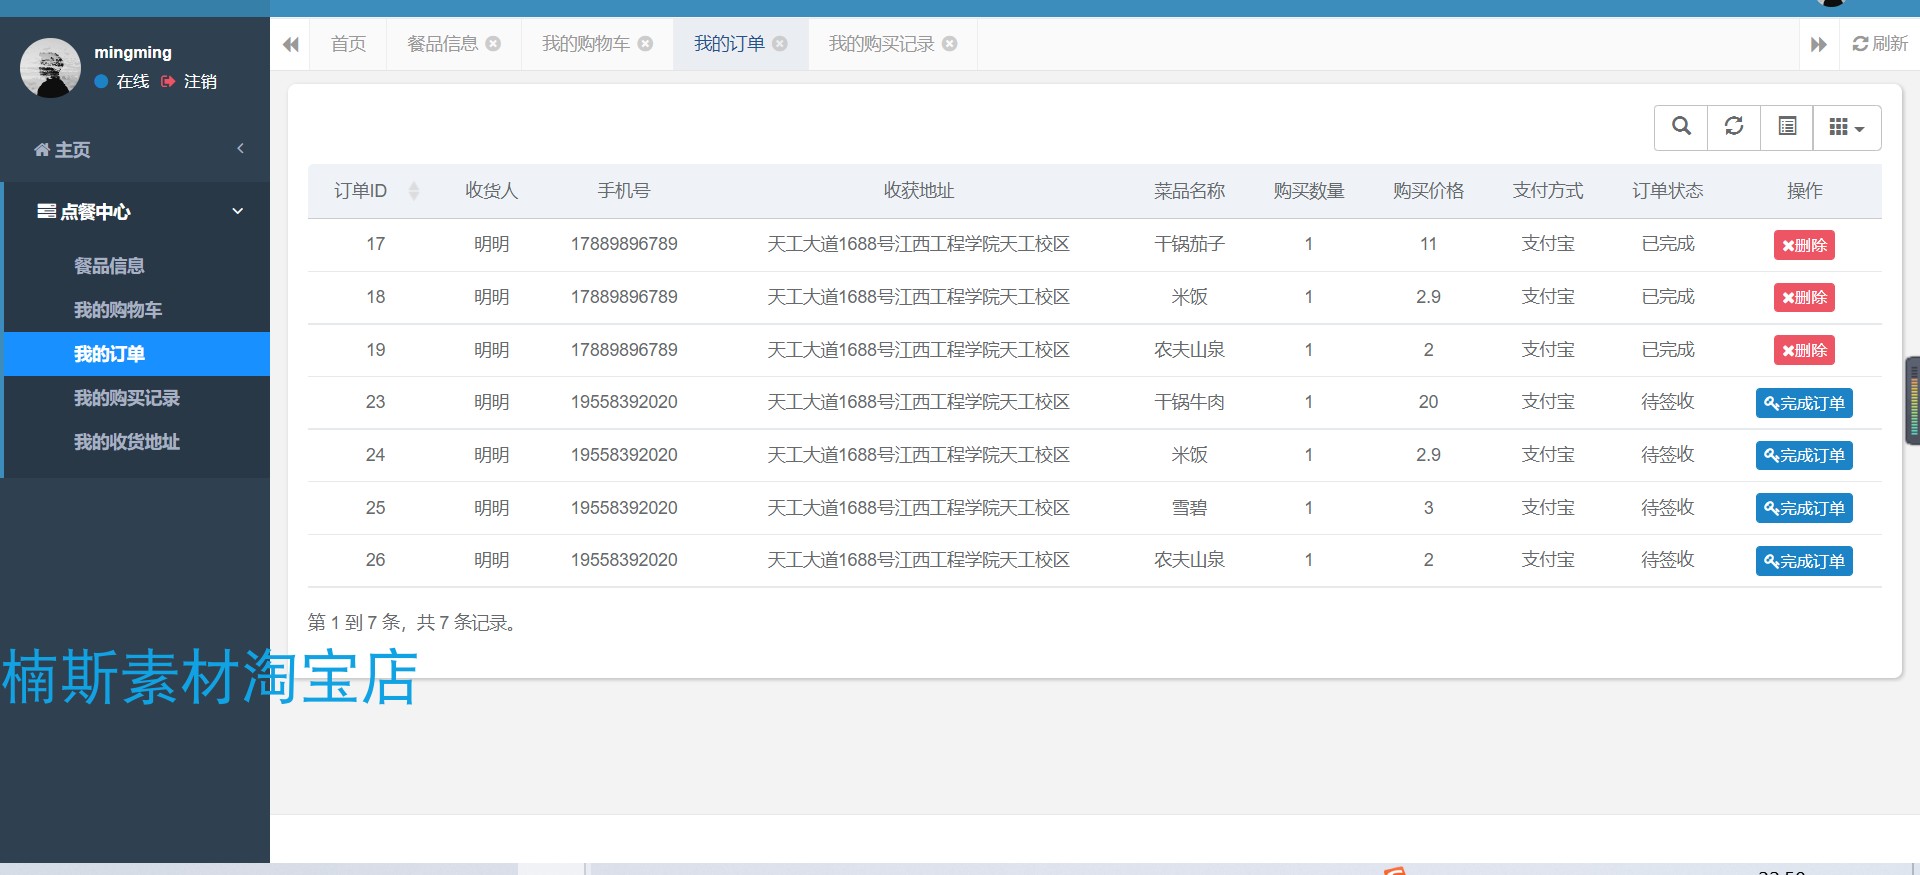1920x875 pixels.
Task: Complete order 24 with 完成订单 button
Action: tap(1804, 455)
